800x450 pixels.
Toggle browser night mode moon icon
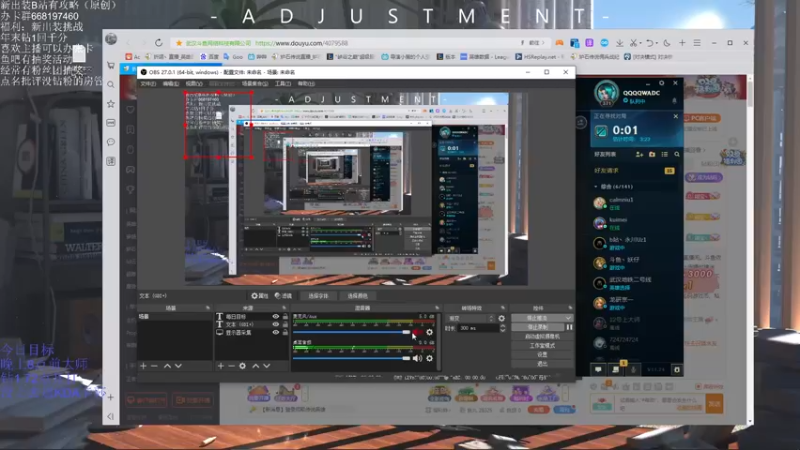[x=667, y=43]
